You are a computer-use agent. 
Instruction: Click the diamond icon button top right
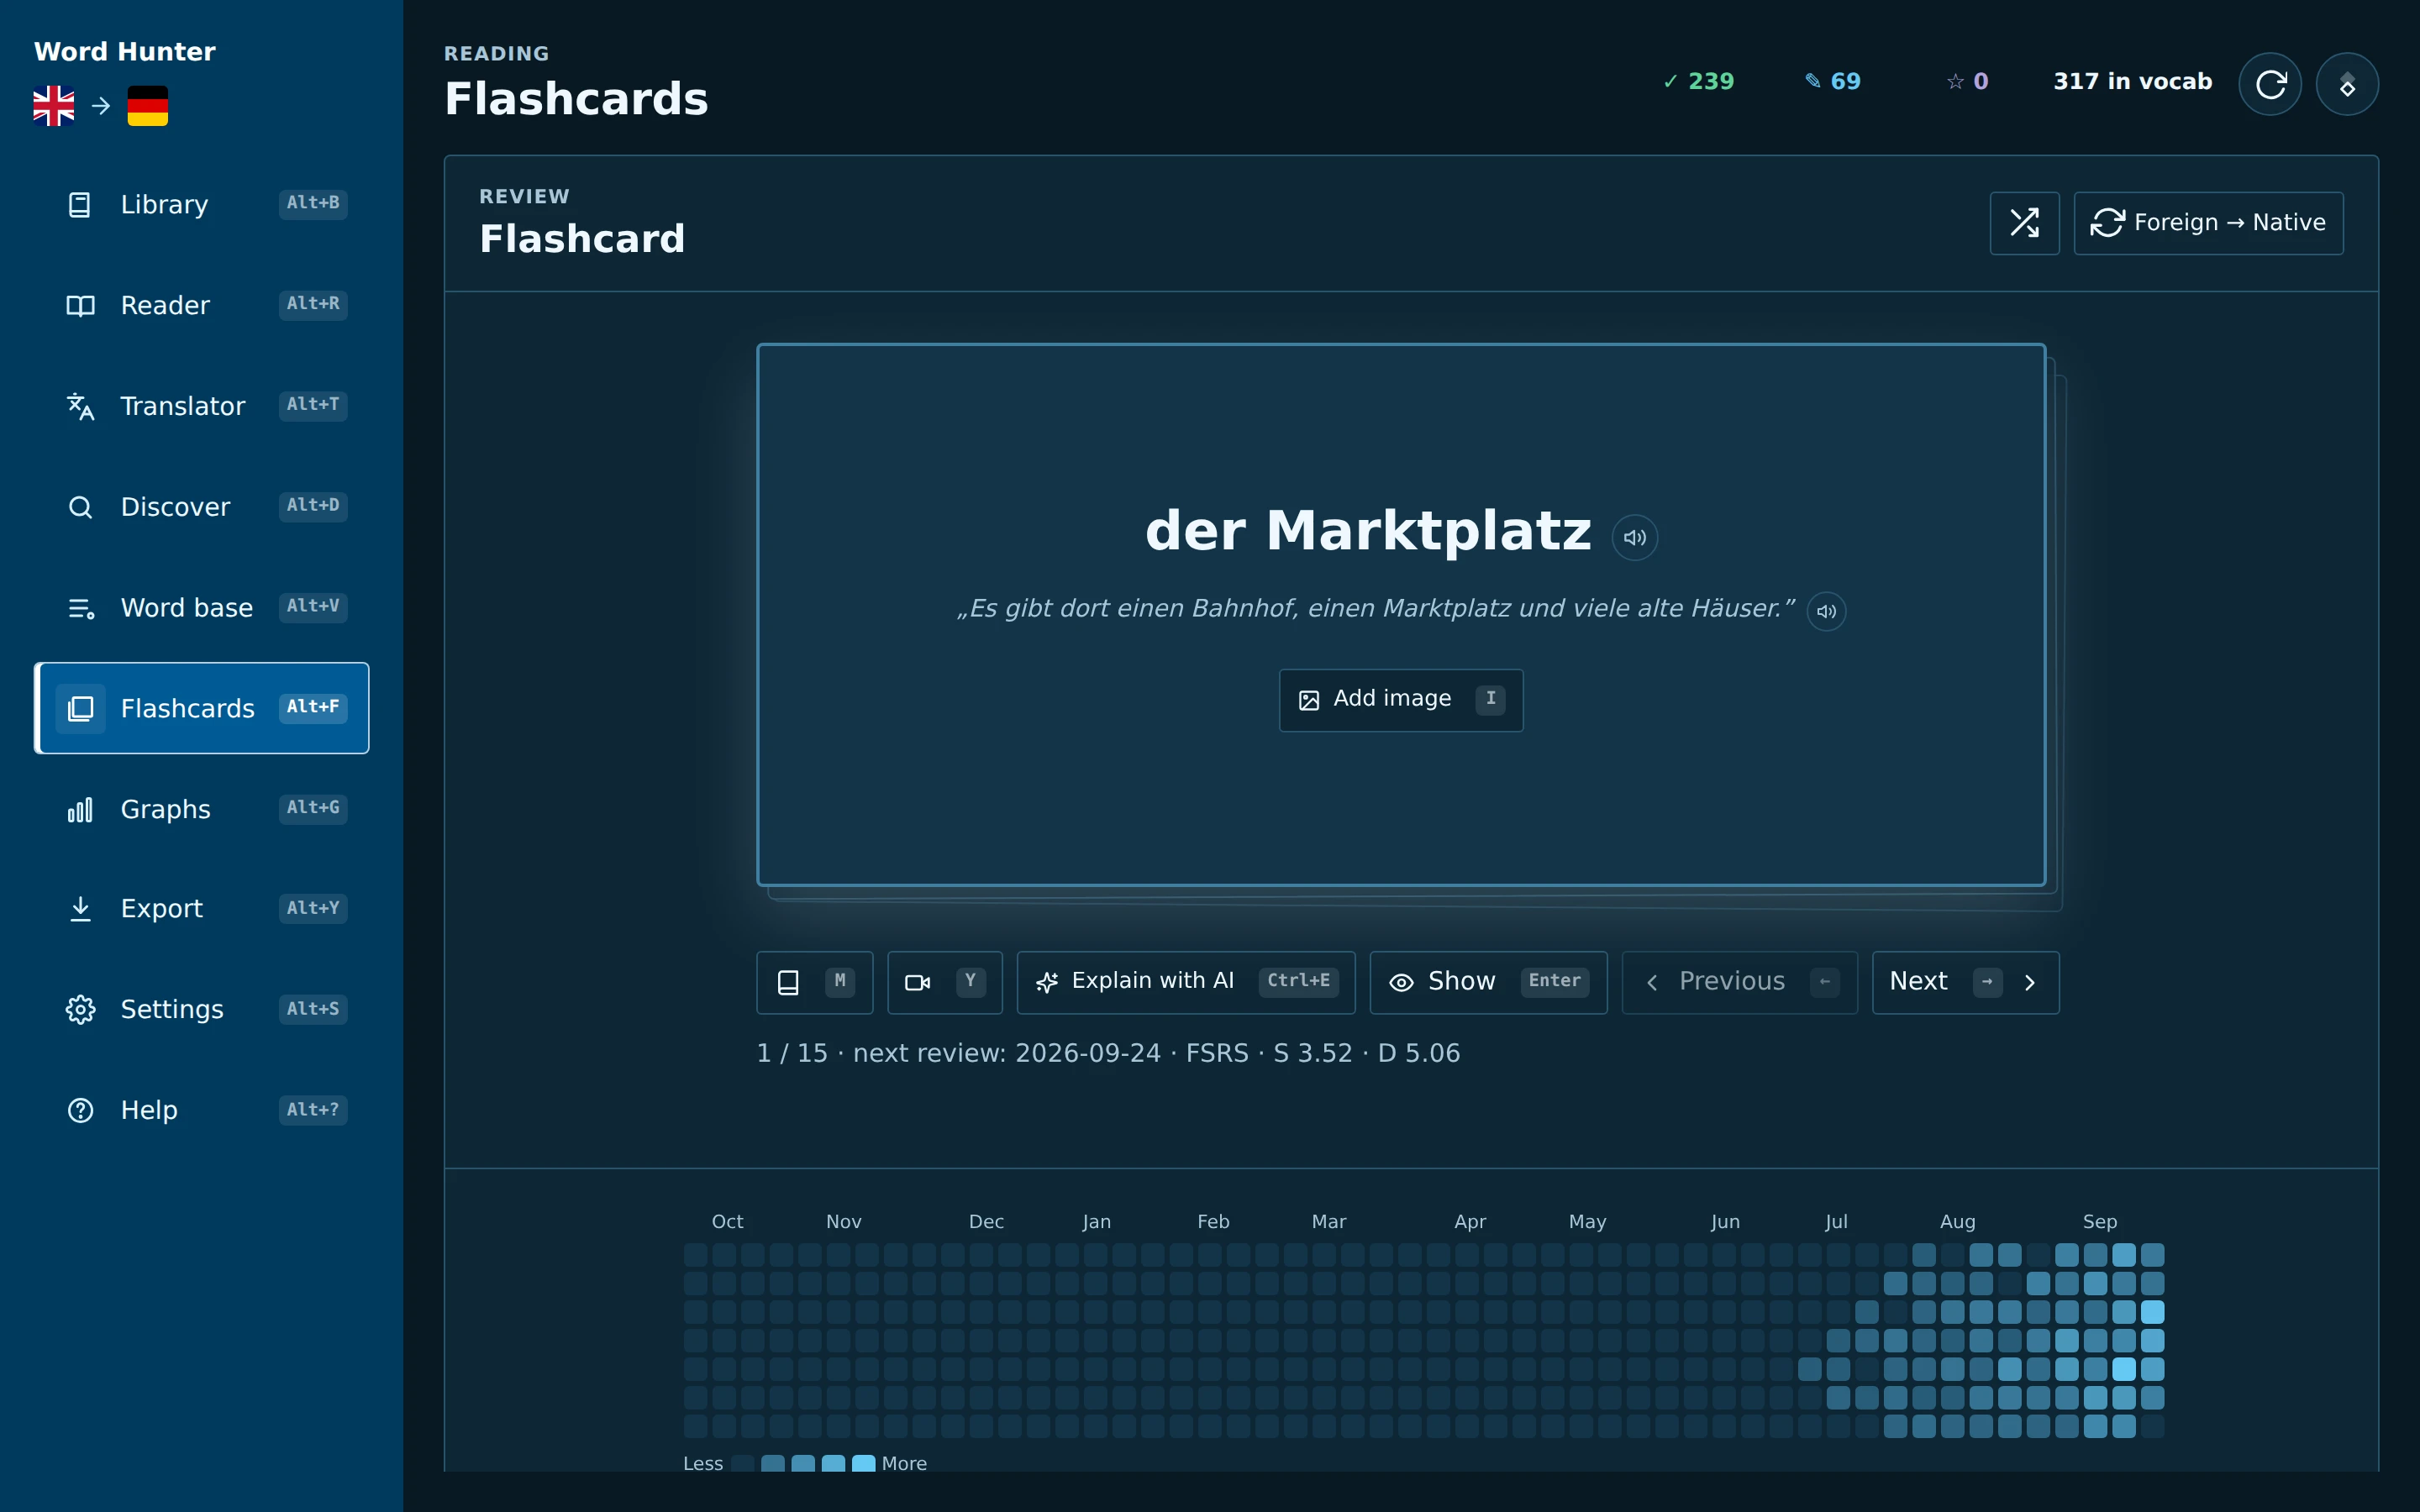(x=2347, y=84)
